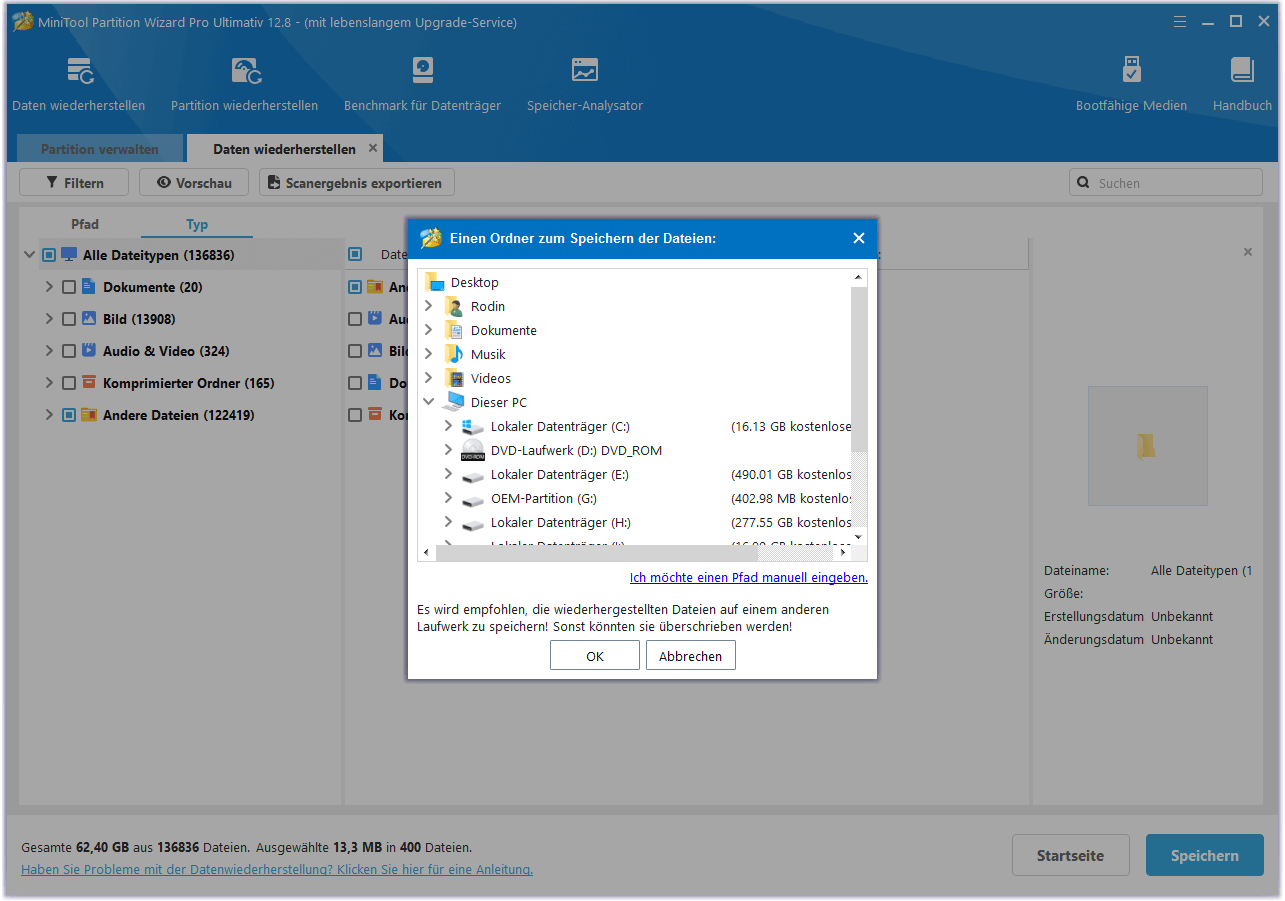Switch to Partition verwalten tab
This screenshot has width=1285, height=901.
(x=100, y=149)
